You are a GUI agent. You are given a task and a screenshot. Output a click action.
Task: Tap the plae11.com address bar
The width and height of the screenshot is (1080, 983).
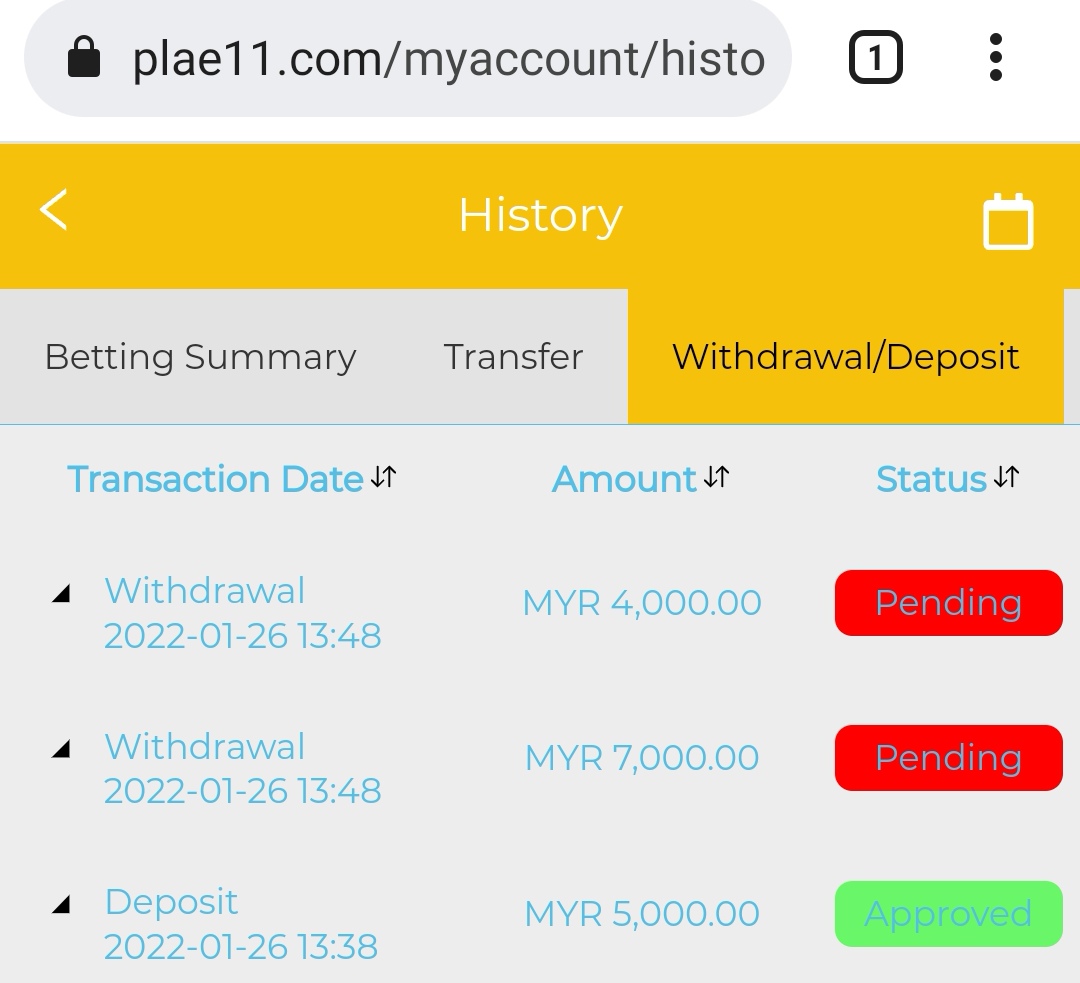point(448,59)
